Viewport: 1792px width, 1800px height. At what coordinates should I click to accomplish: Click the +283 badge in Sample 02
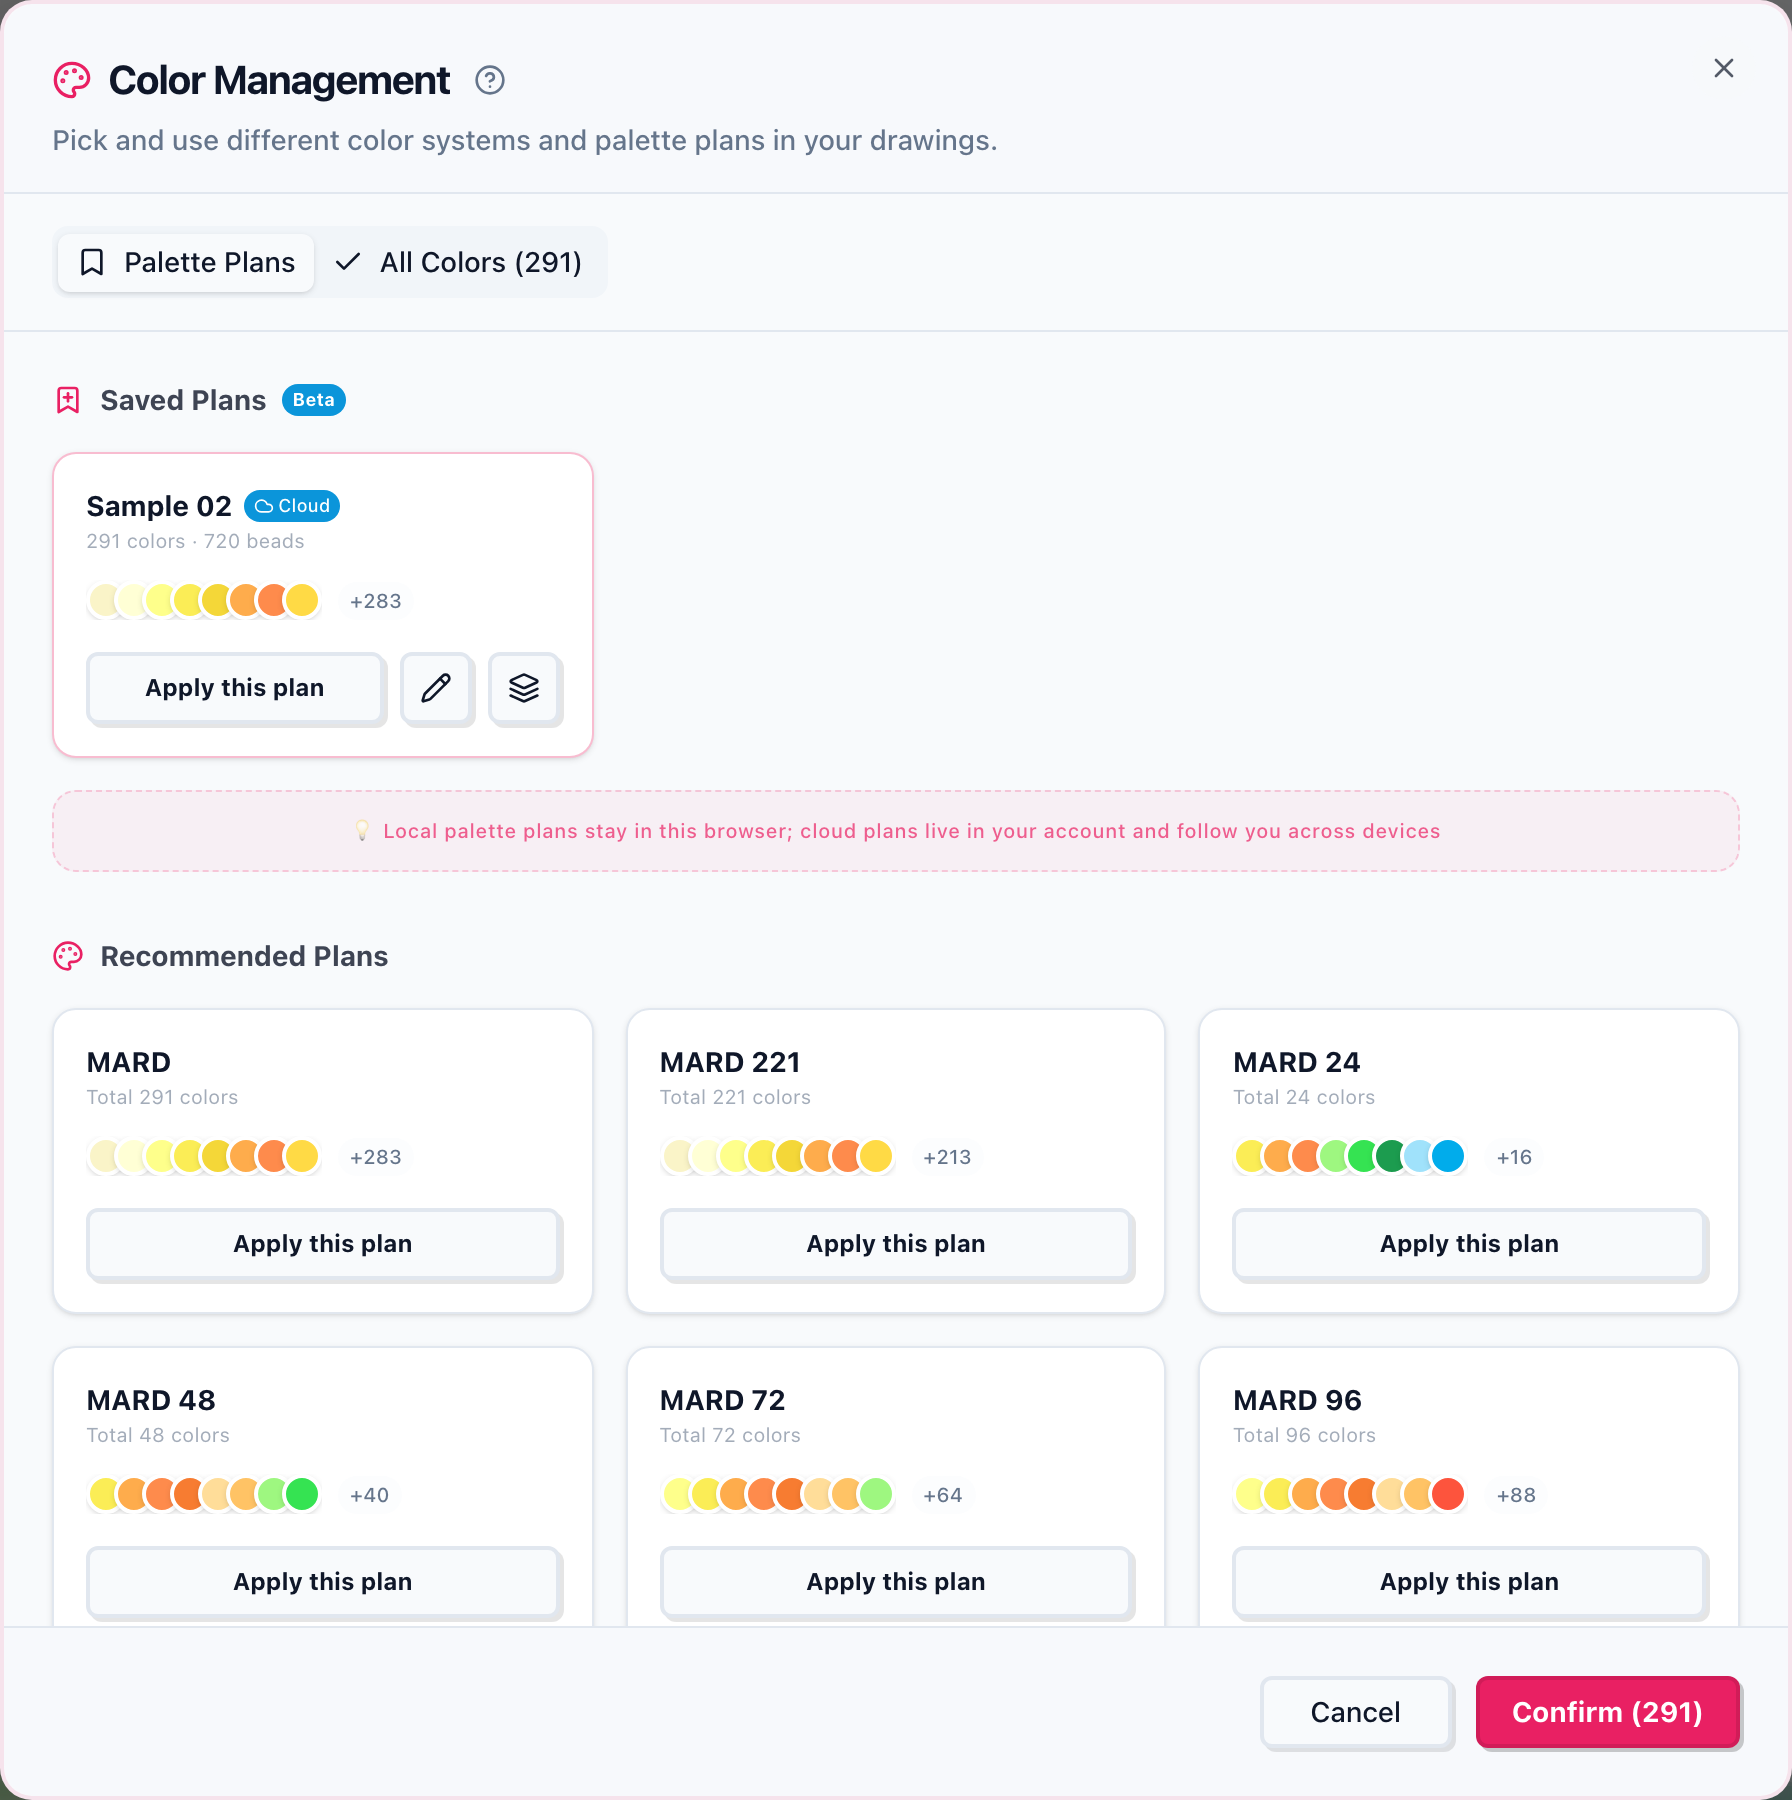tap(376, 601)
